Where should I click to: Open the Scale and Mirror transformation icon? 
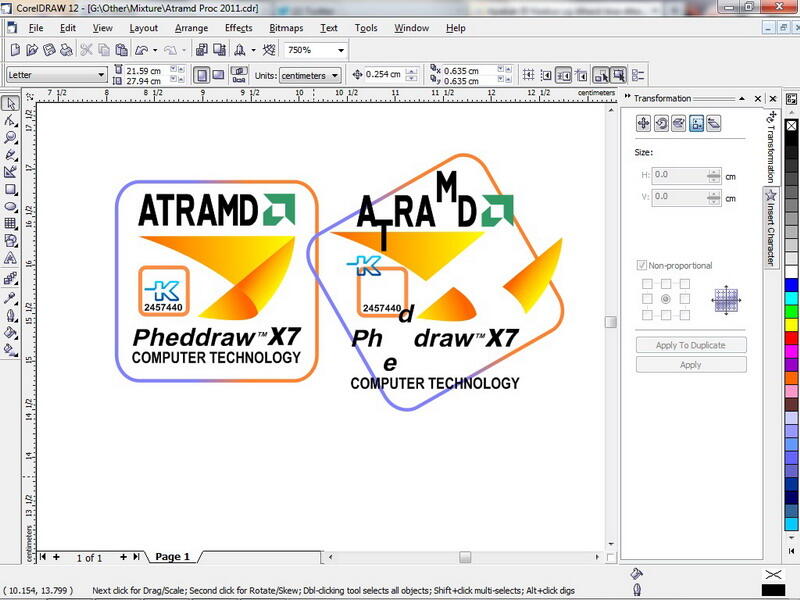click(679, 123)
